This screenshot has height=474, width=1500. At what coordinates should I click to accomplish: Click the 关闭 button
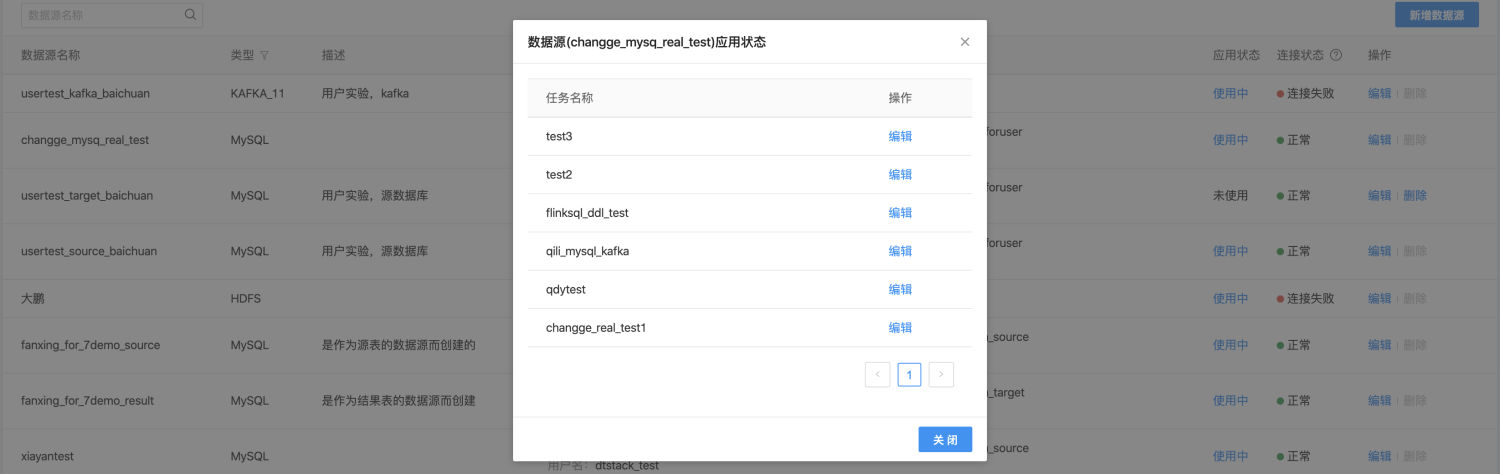click(945, 440)
